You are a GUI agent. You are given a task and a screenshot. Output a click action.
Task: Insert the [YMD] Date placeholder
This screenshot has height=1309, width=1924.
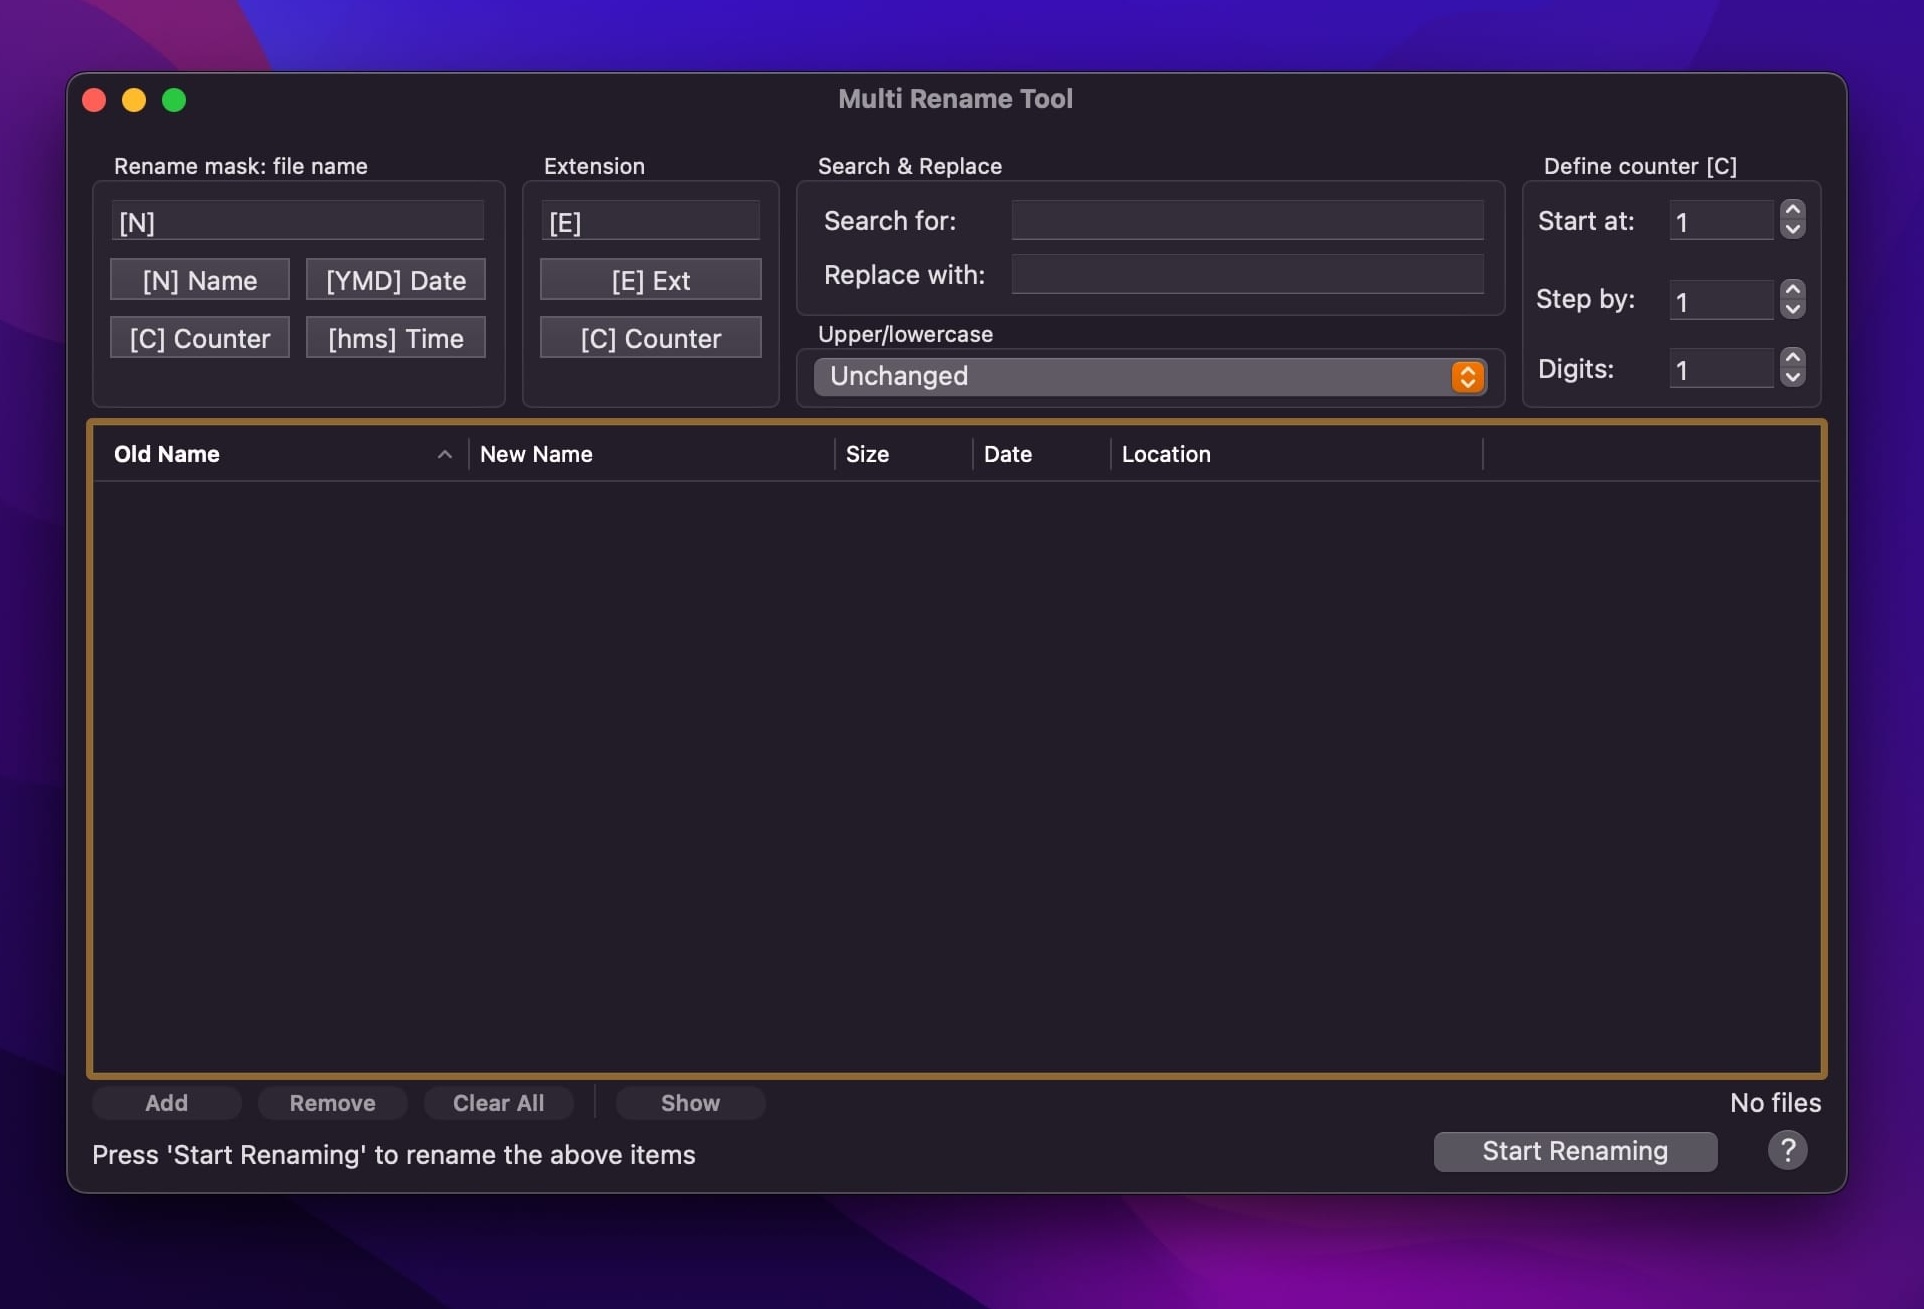coord(396,280)
